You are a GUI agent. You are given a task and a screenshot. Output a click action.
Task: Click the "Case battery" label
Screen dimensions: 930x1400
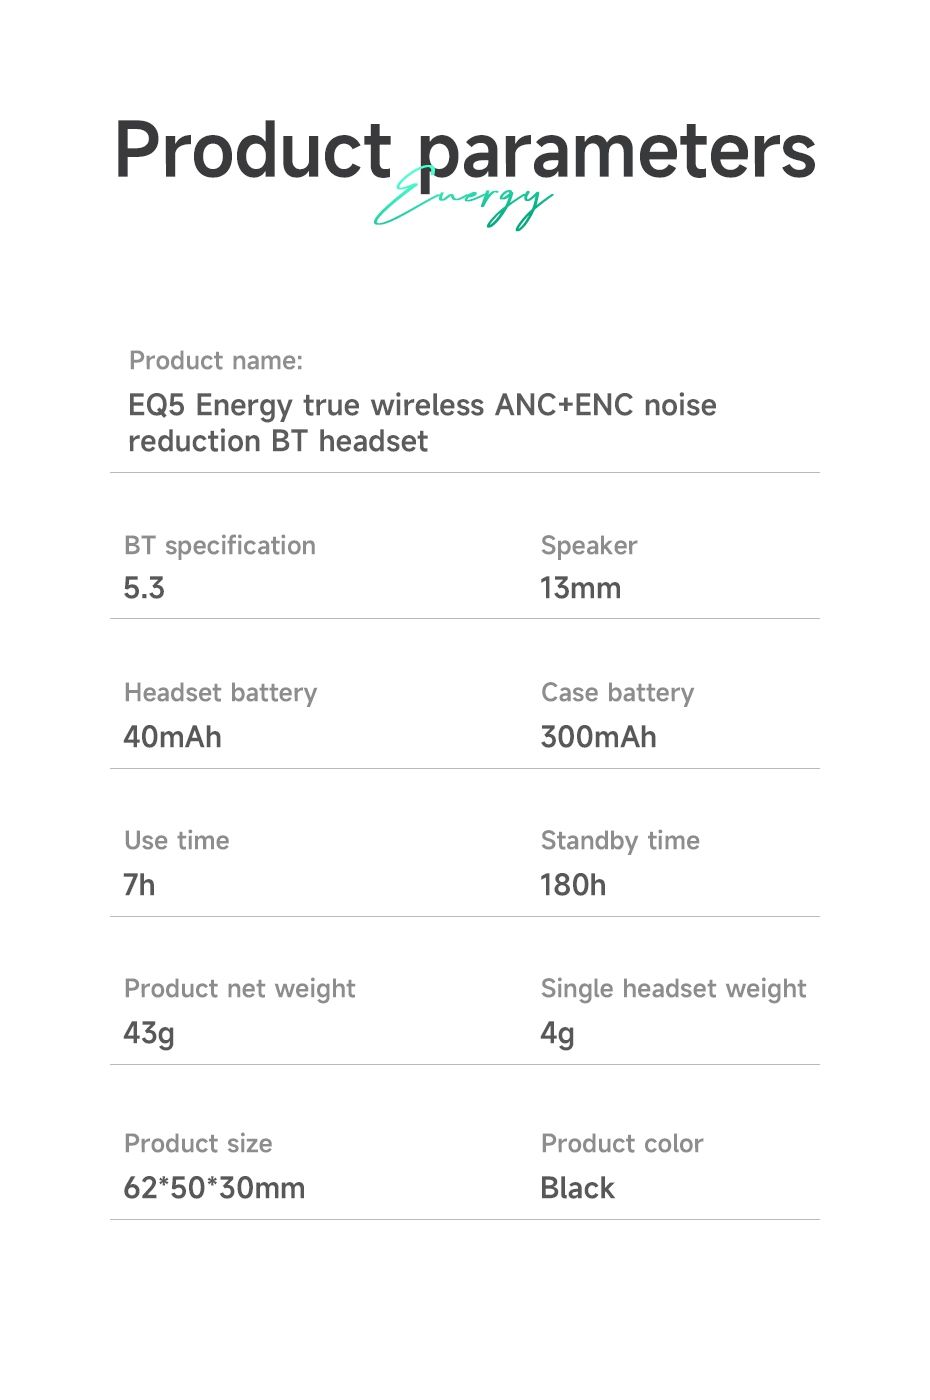click(x=617, y=692)
